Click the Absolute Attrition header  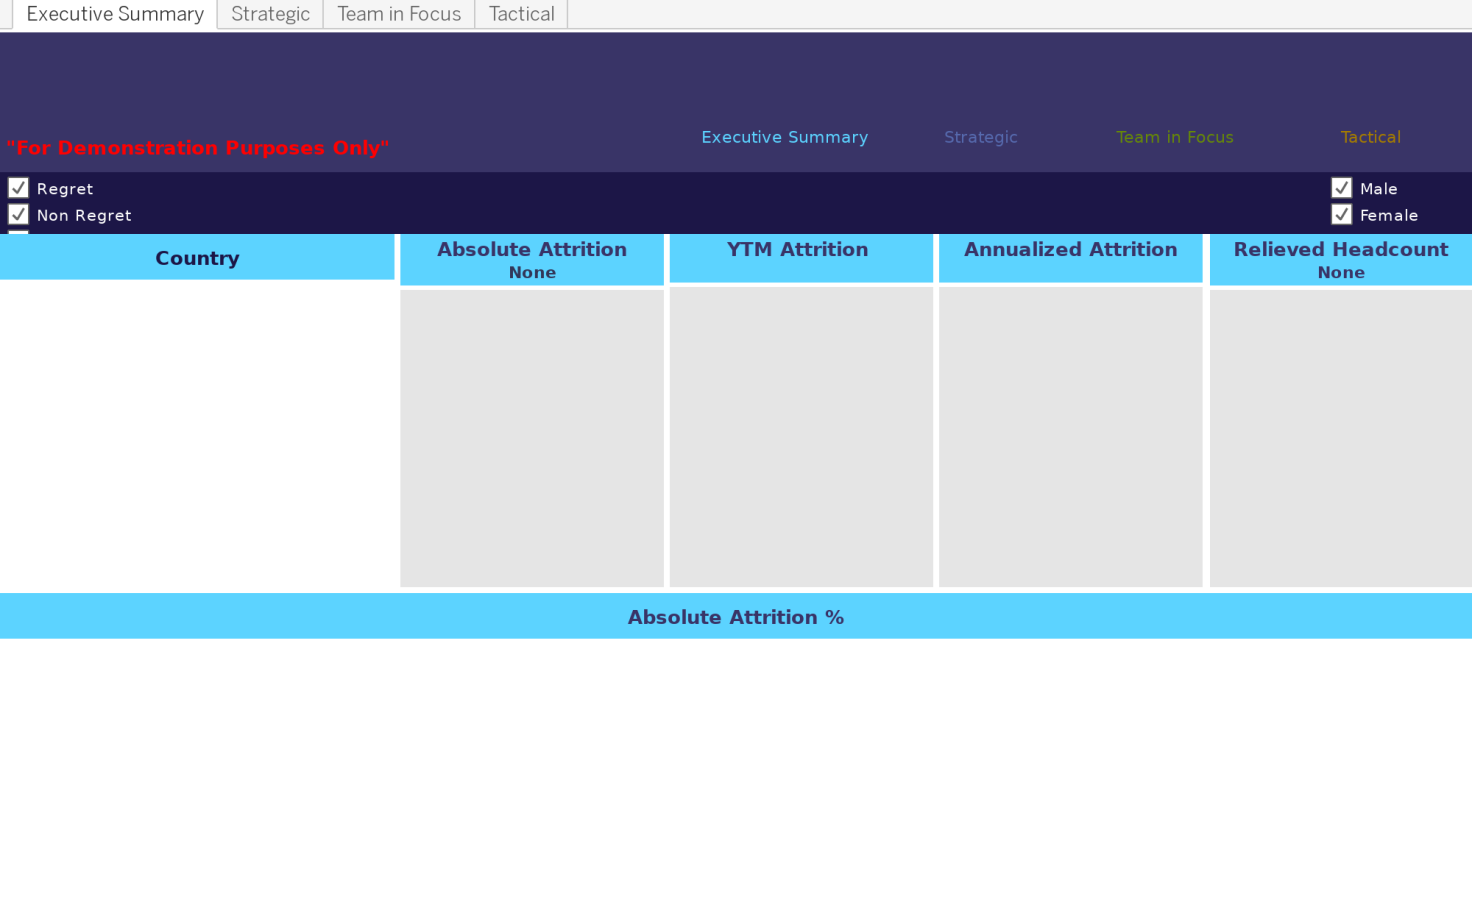[532, 259]
